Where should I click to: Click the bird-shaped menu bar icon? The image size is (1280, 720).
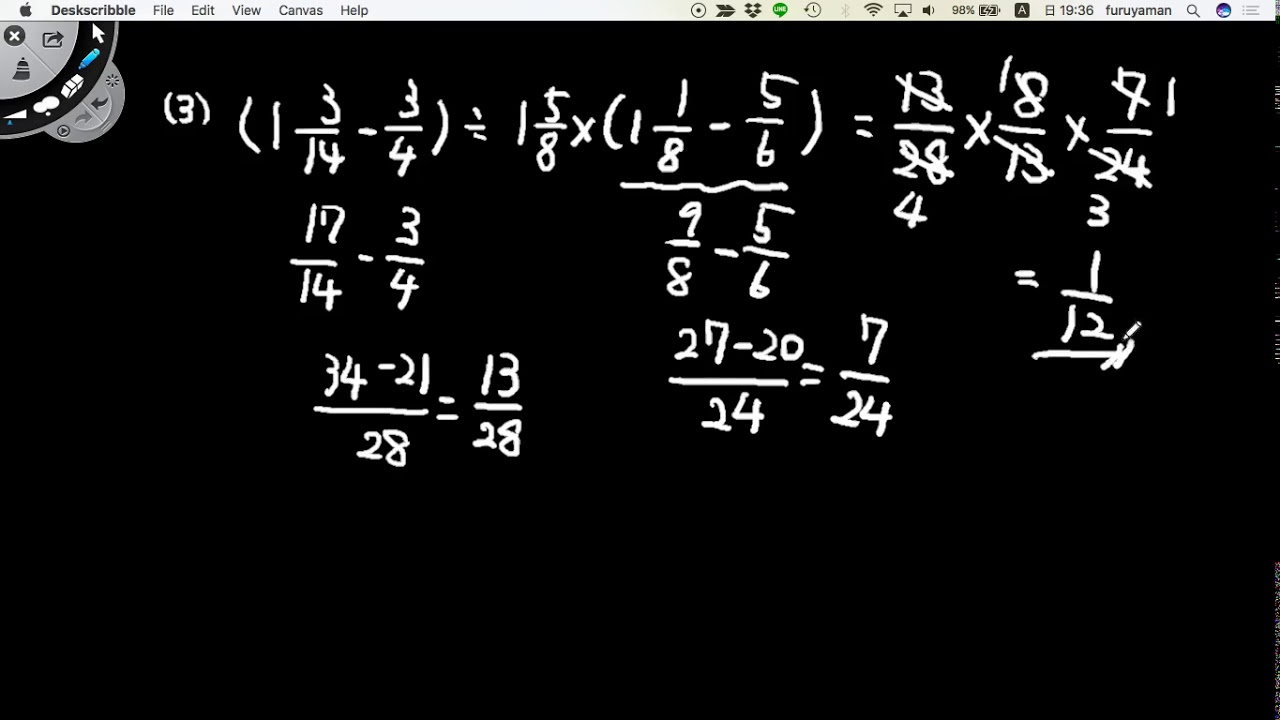tap(726, 10)
